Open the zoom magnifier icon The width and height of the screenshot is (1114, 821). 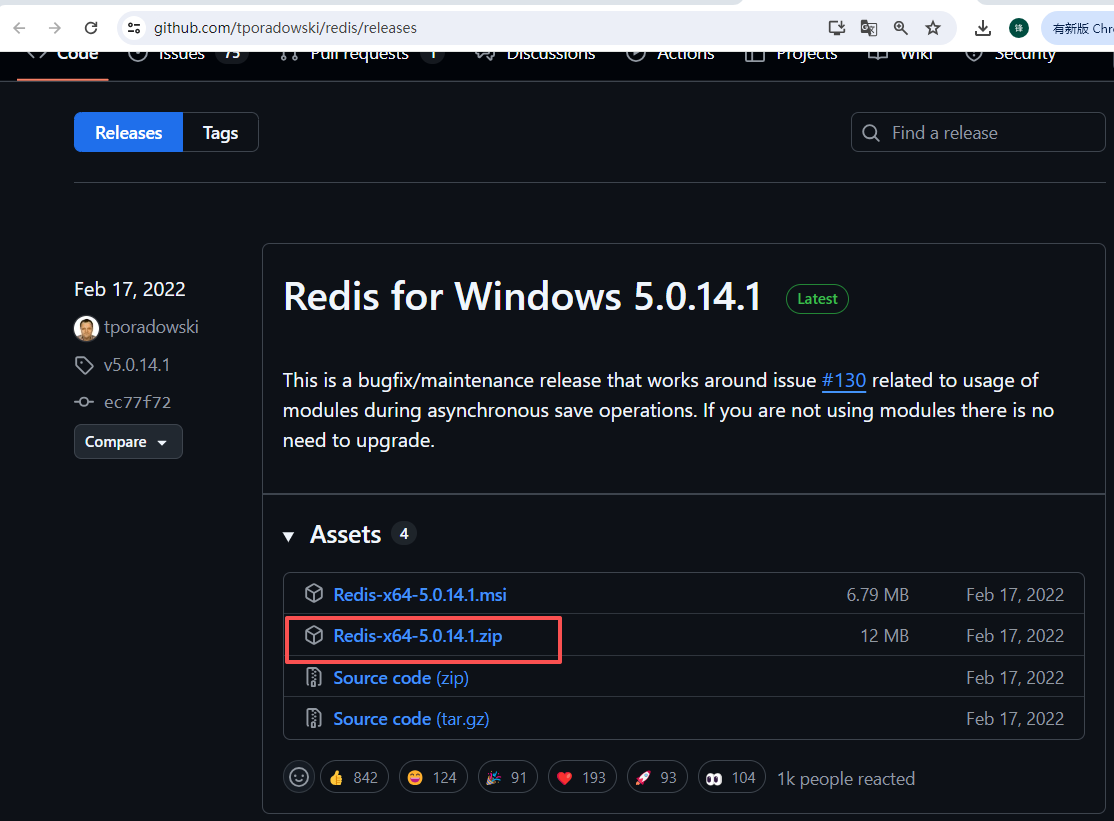click(900, 28)
